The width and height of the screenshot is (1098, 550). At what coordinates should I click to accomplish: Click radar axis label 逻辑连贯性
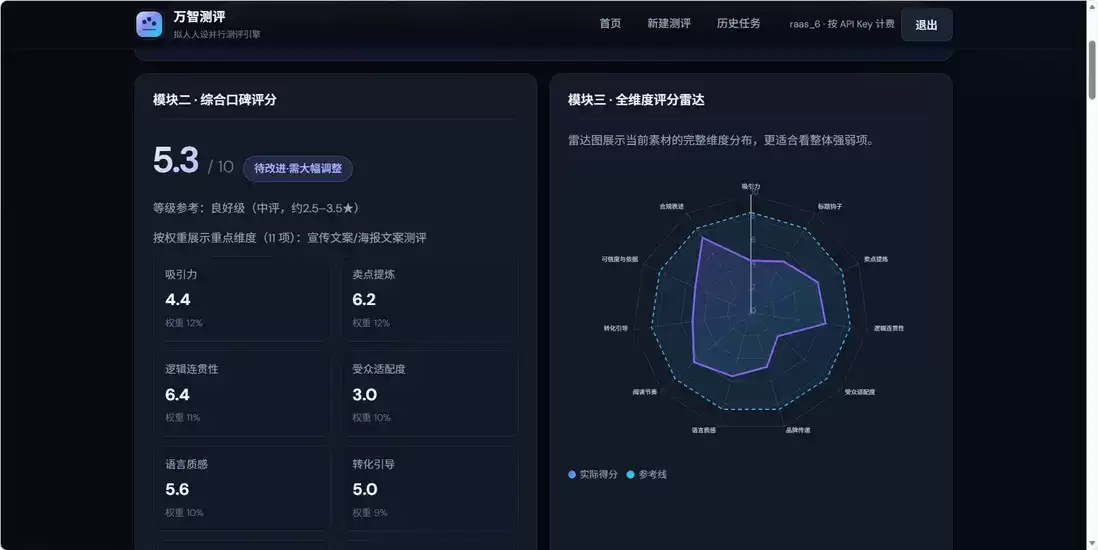[889, 328]
